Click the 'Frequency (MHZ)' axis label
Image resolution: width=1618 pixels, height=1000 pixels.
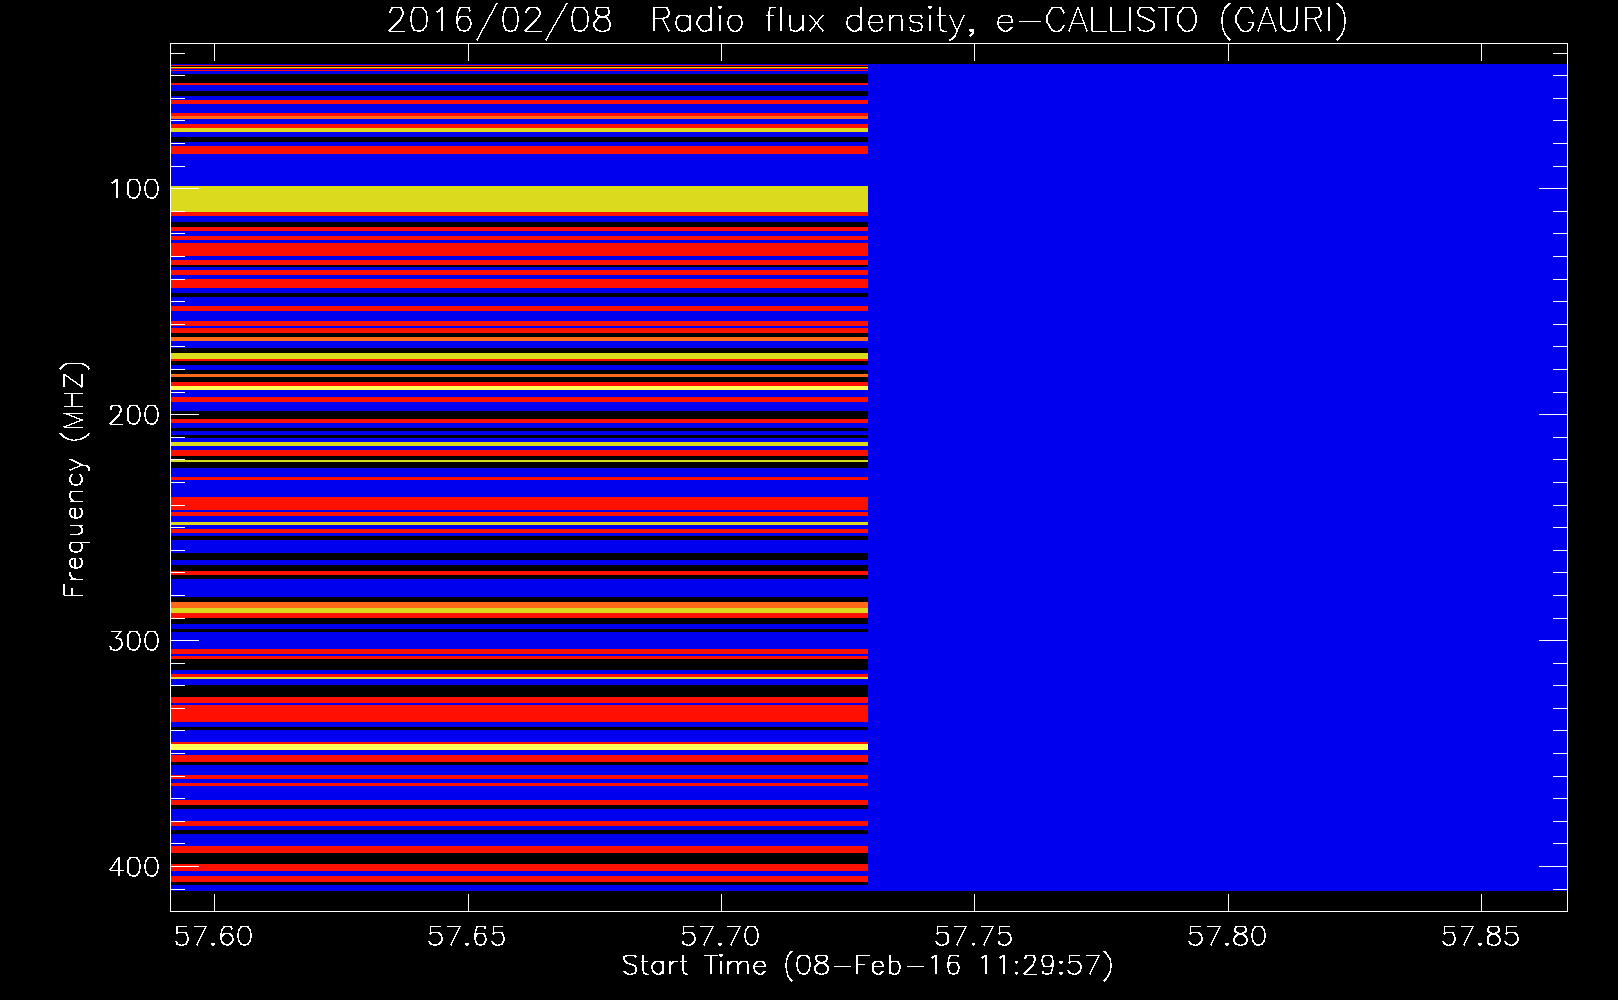point(75,480)
